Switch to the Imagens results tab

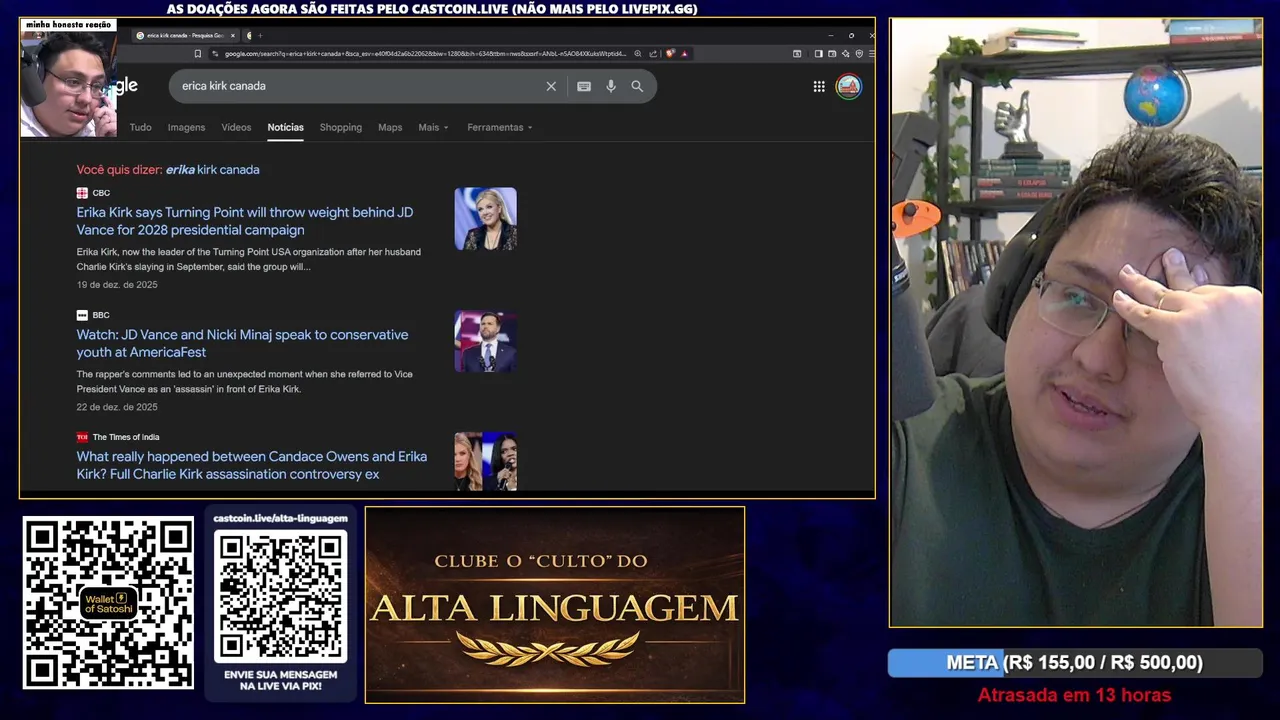186,127
